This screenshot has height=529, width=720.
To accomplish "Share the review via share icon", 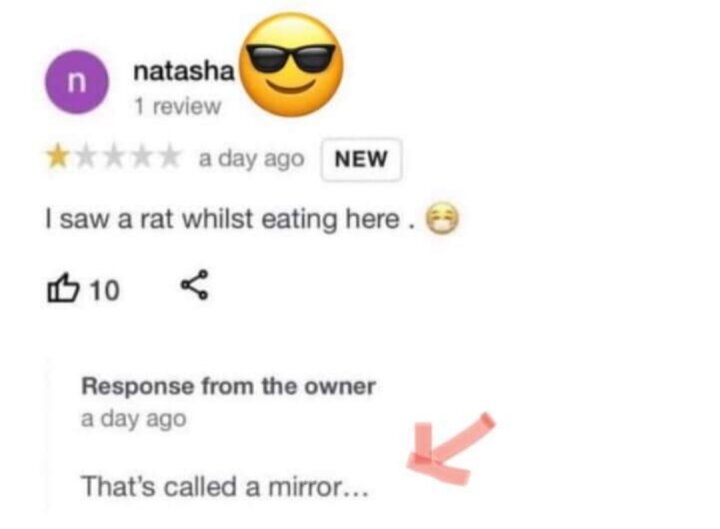I will point(195,285).
